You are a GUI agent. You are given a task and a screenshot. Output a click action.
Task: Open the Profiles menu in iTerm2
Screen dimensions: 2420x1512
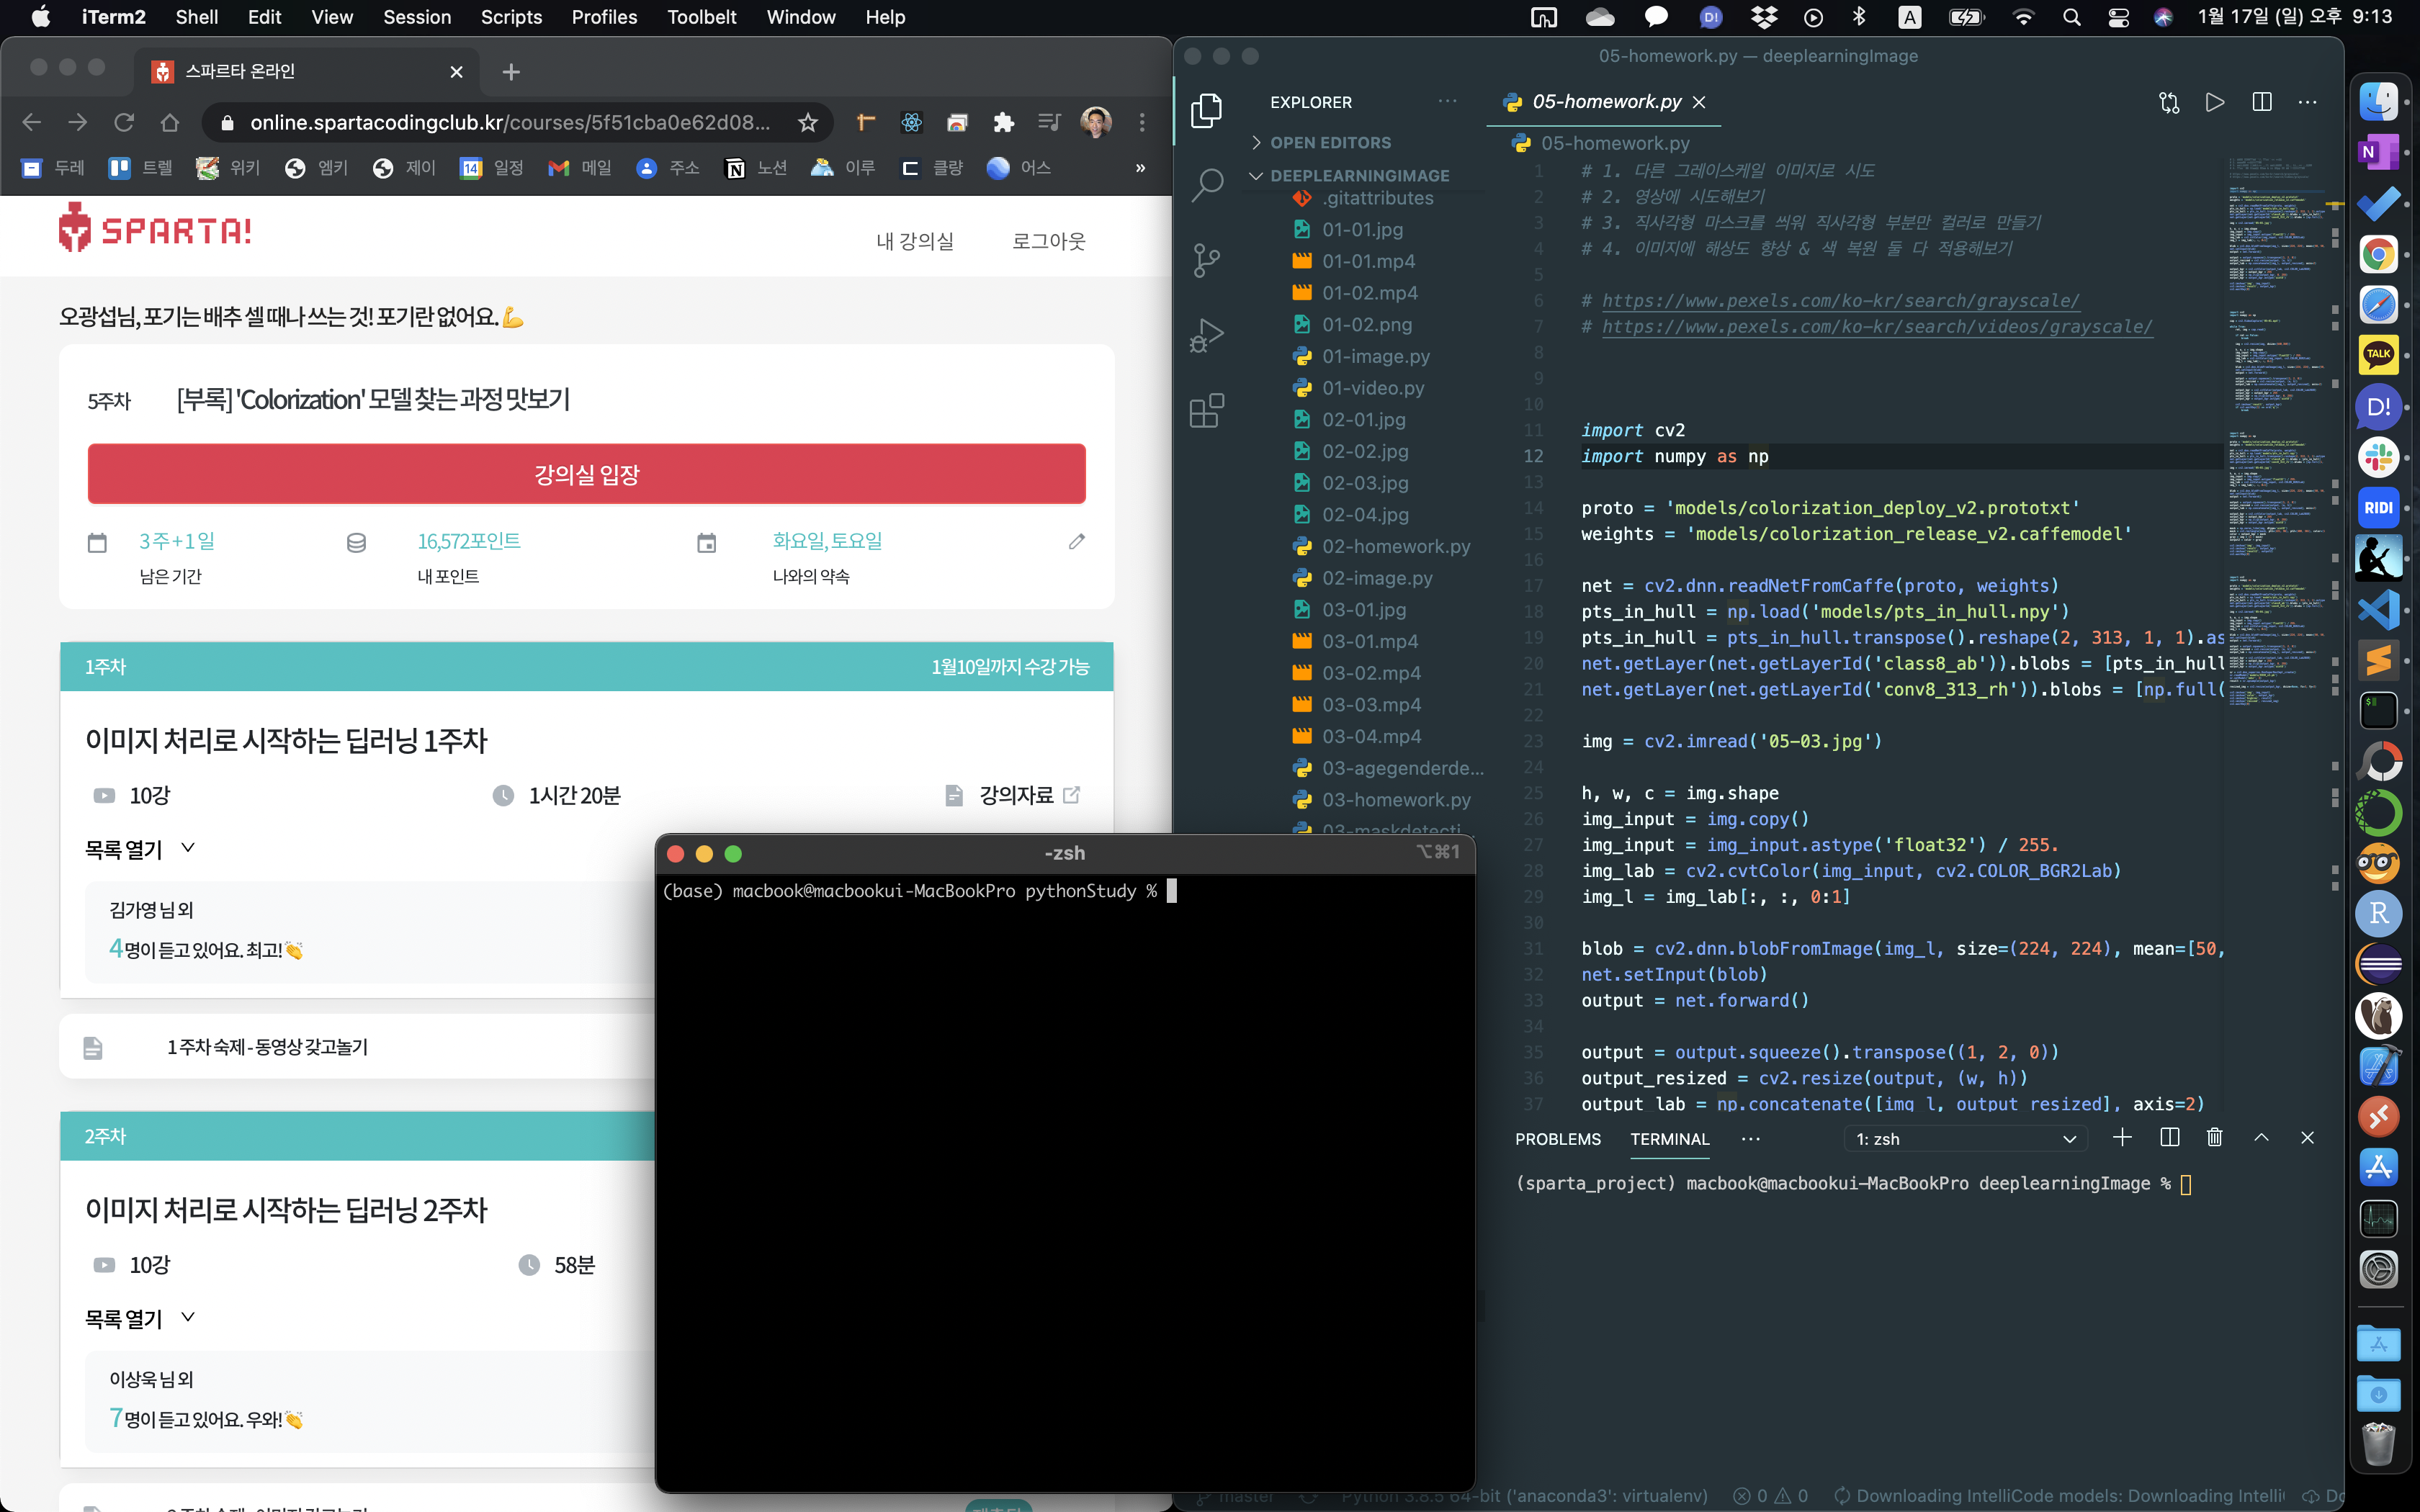pyautogui.click(x=604, y=17)
